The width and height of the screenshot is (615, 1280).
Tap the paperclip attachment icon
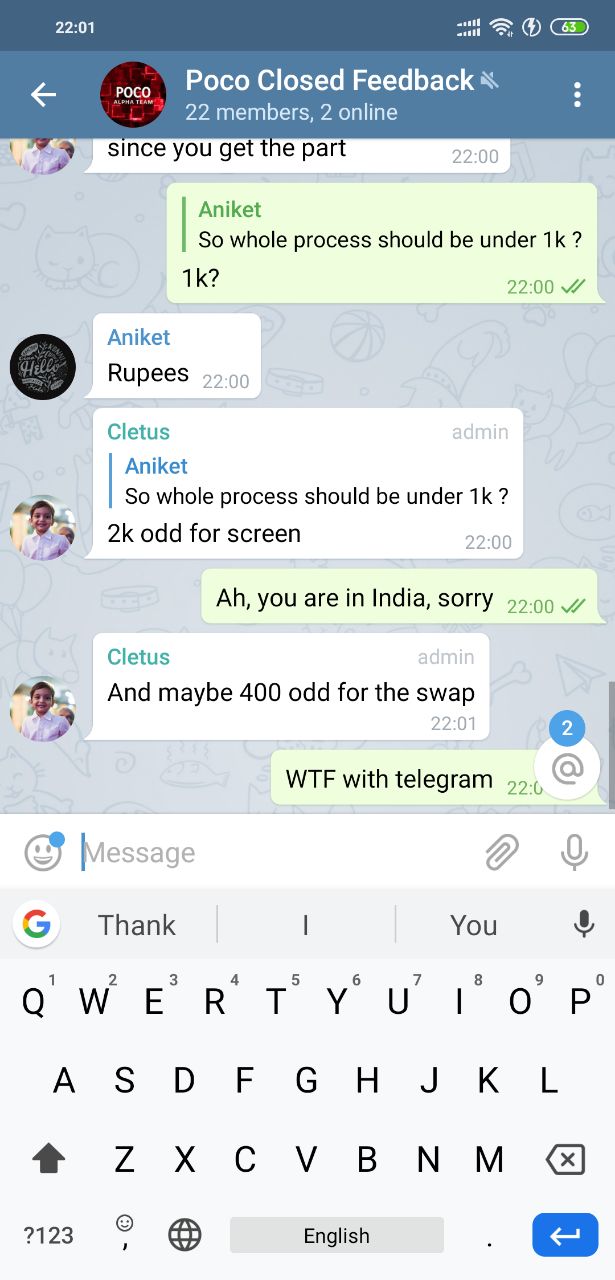(501, 853)
